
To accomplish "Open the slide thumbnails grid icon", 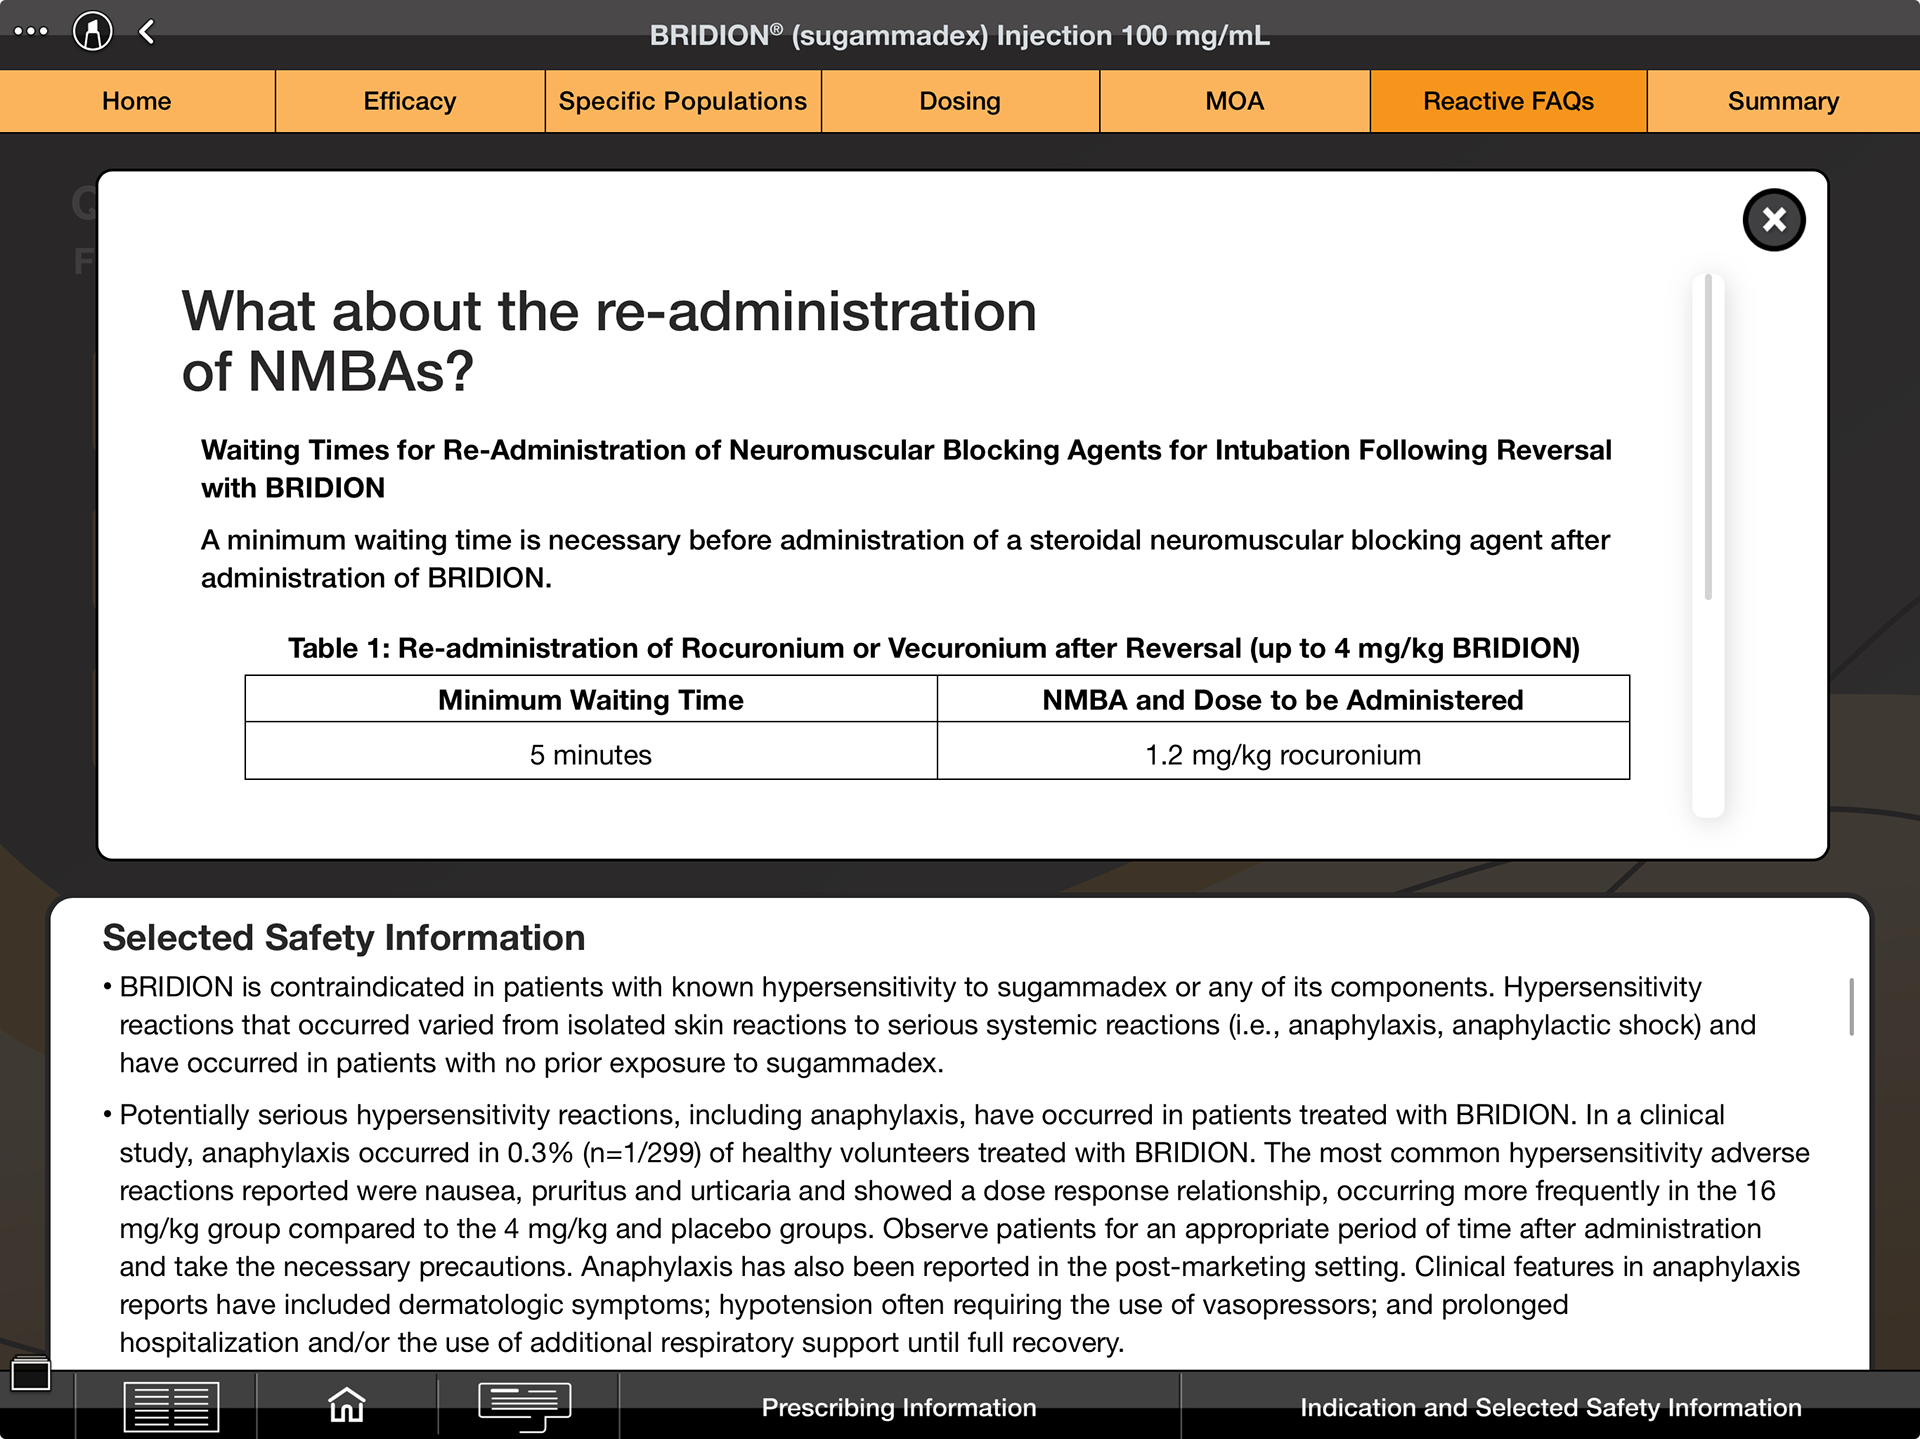I will click(x=171, y=1406).
